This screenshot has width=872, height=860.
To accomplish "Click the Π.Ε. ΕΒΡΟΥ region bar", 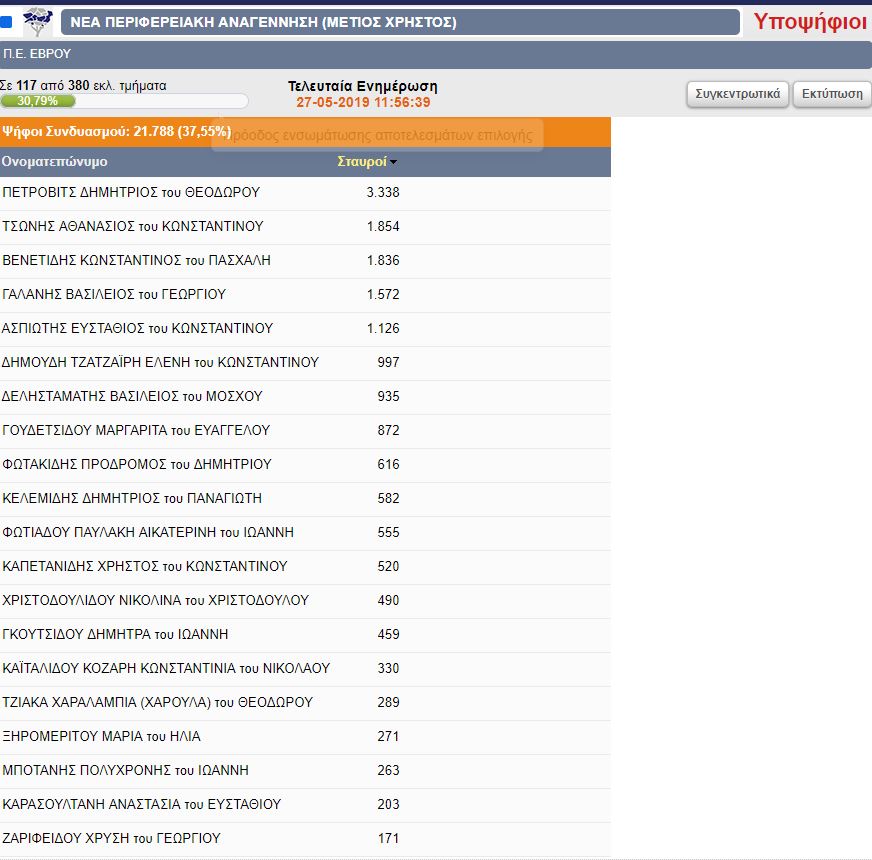I will pyautogui.click(x=436, y=54).
